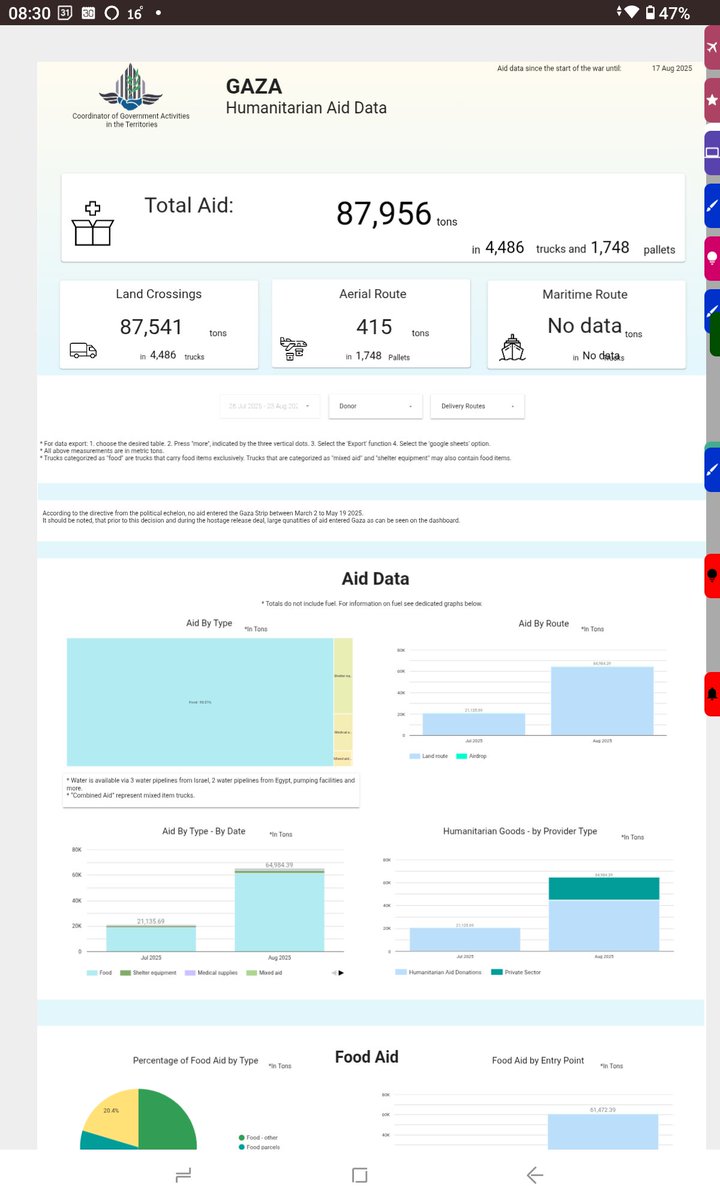Tap the blue brush tab beside Total Aid card

712,205
